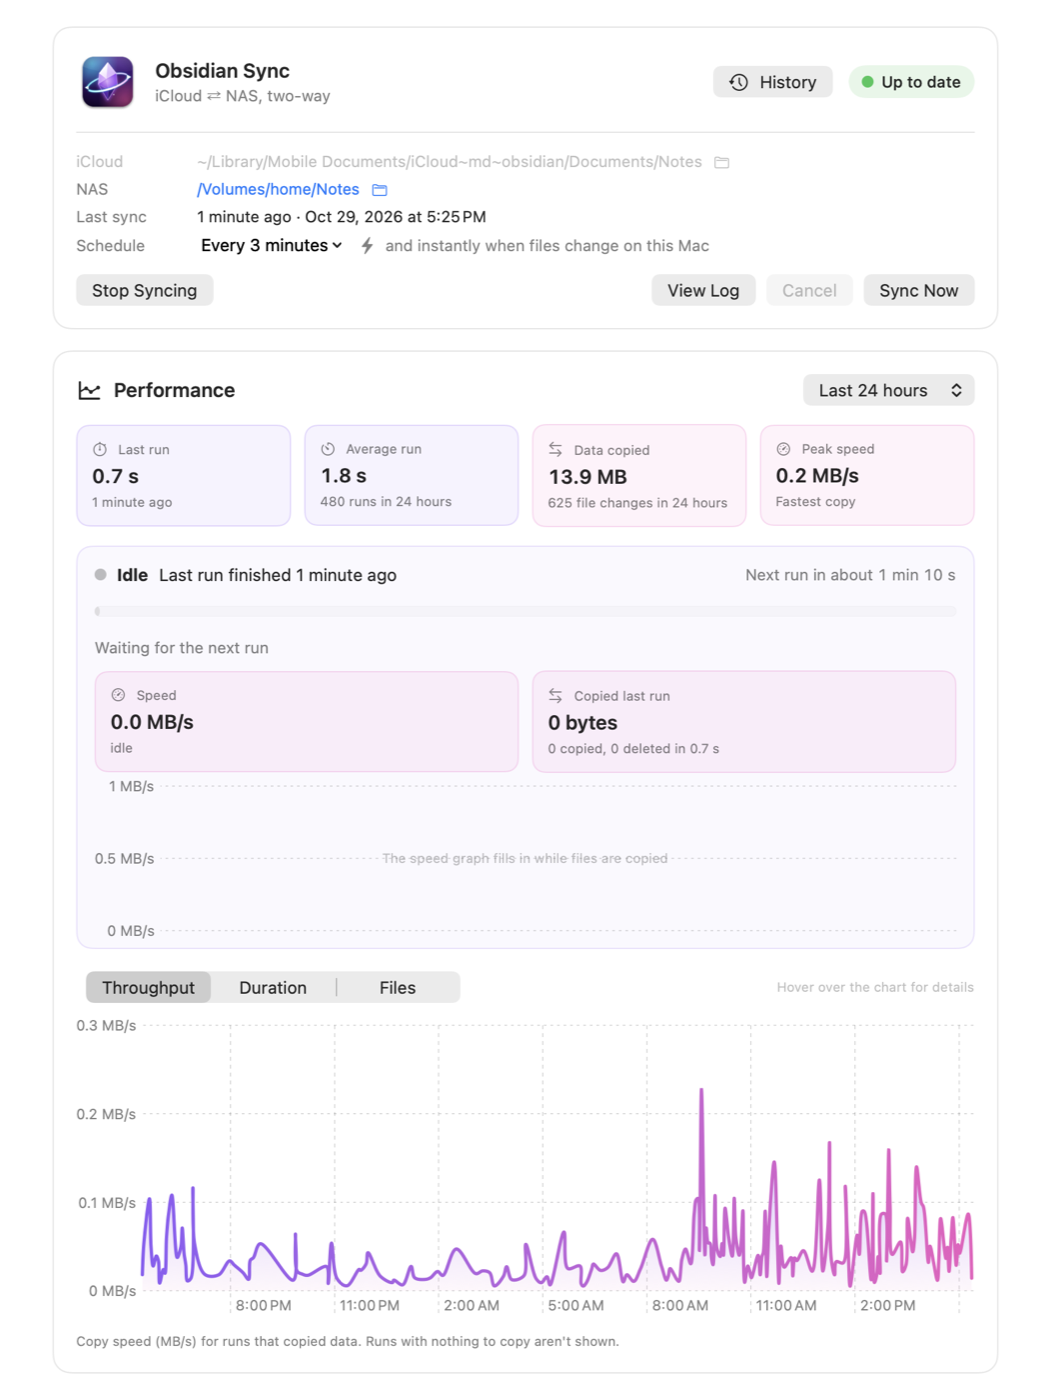Click the Up to date status badge
The image size is (1051, 1400).
[911, 82]
